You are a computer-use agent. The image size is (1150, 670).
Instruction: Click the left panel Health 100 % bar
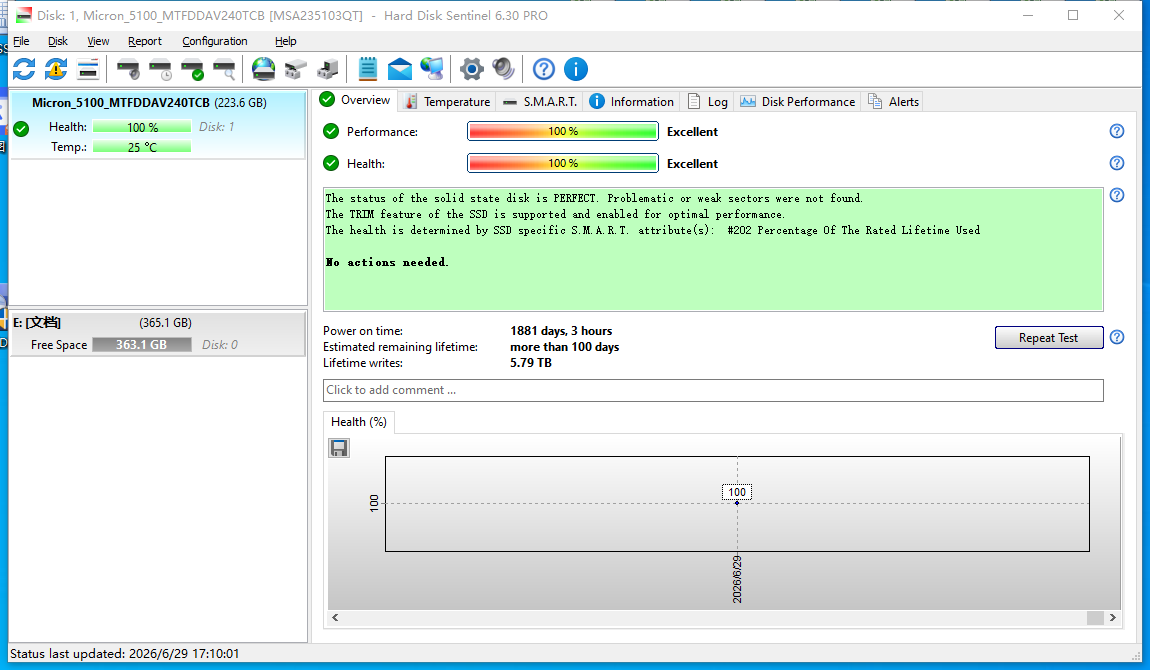[x=142, y=127]
